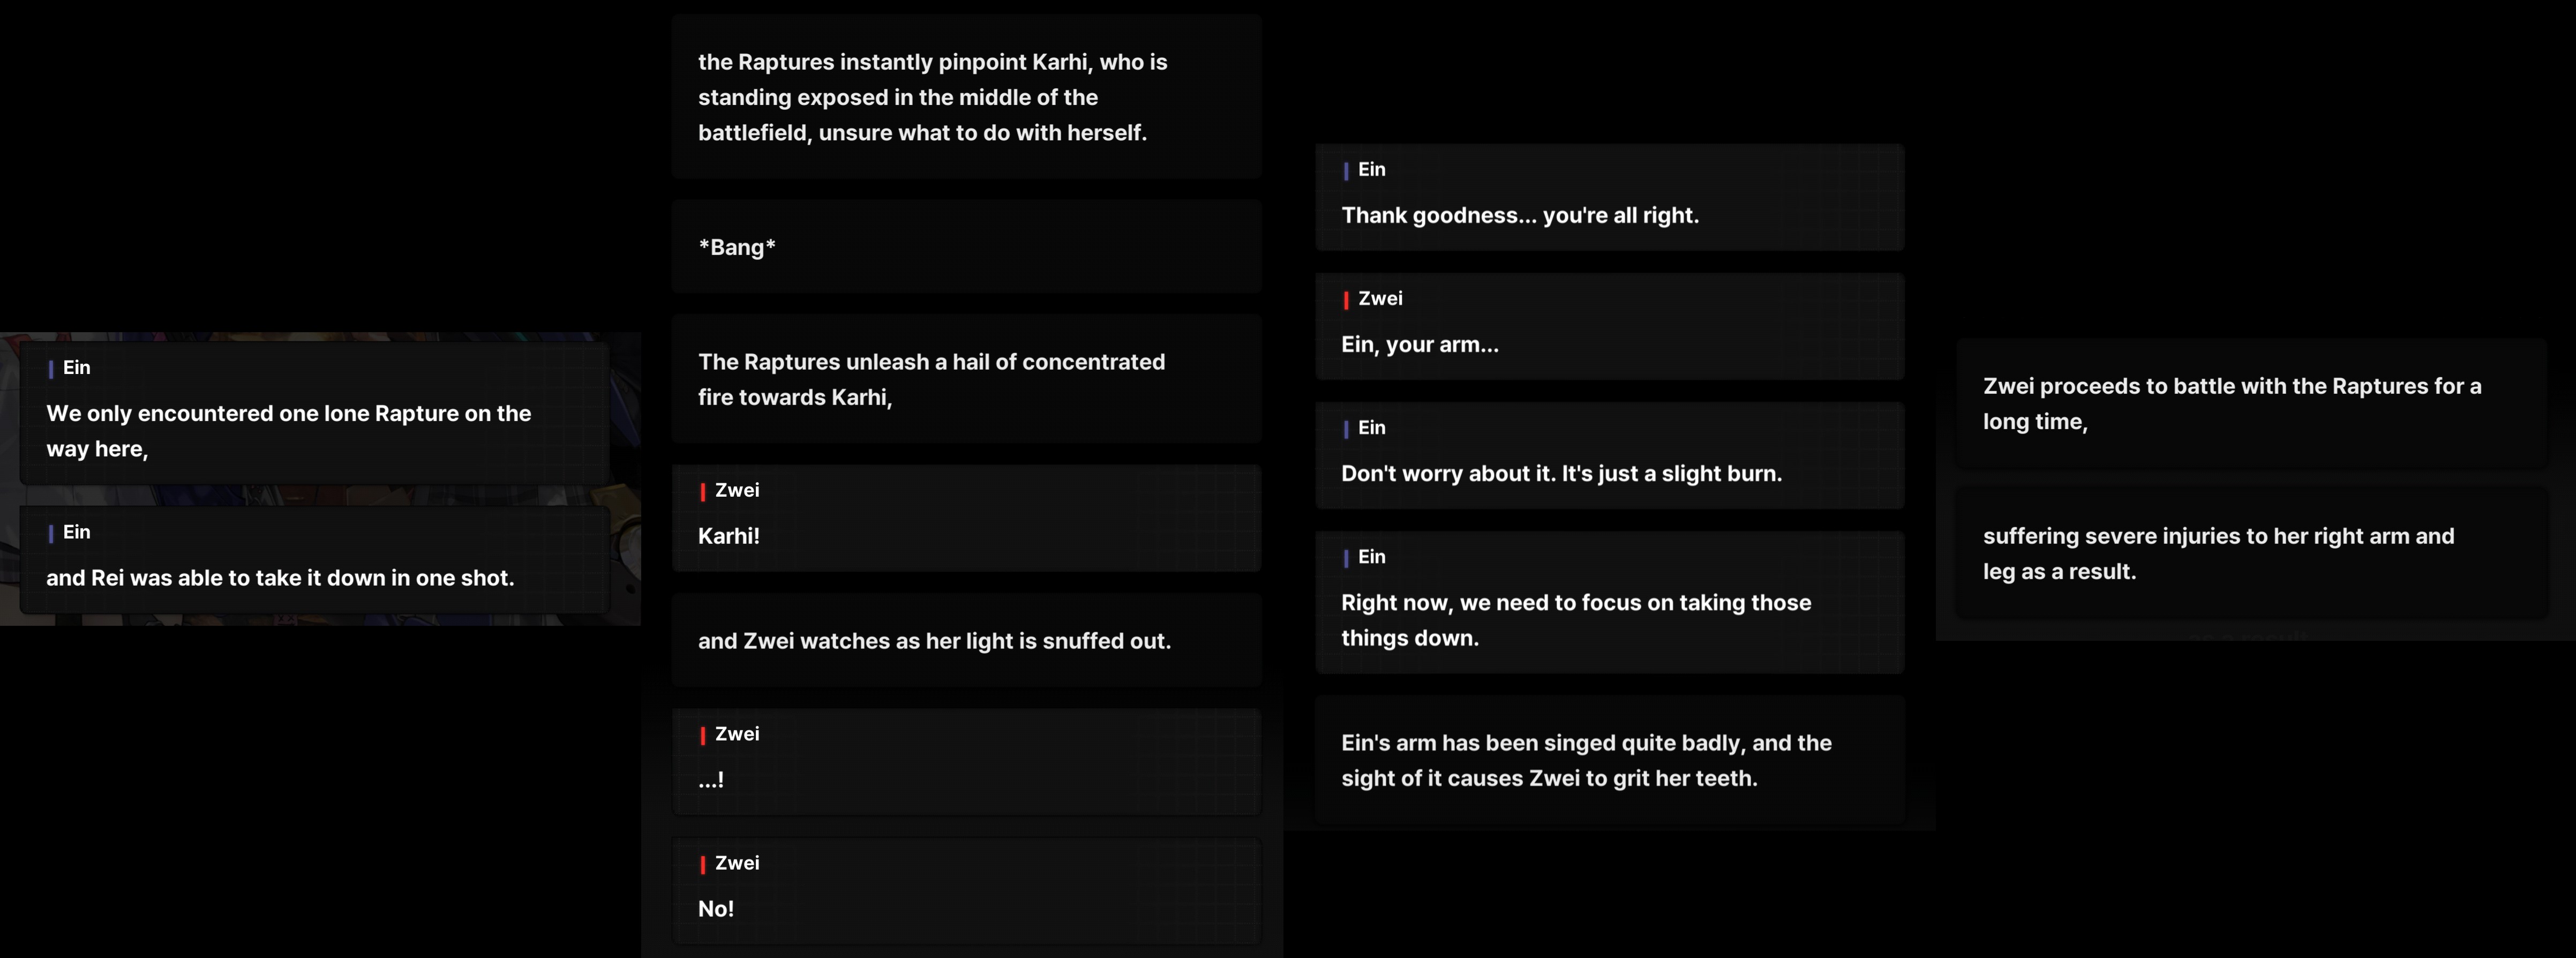The height and width of the screenshot is (958, 2576).
Task: Click the 'We only encountered one lone Rapture' dialogue
Action: (x=315, y=413)
